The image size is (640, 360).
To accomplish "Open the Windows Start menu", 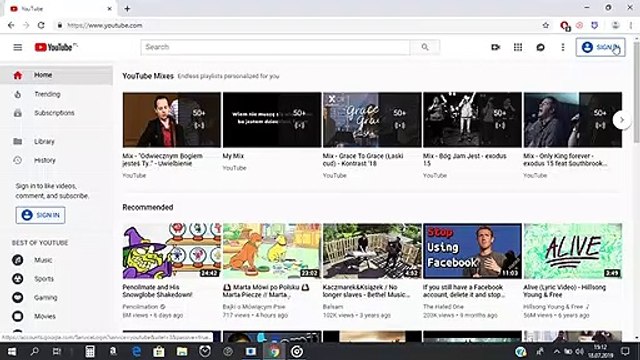I will 11,351.
